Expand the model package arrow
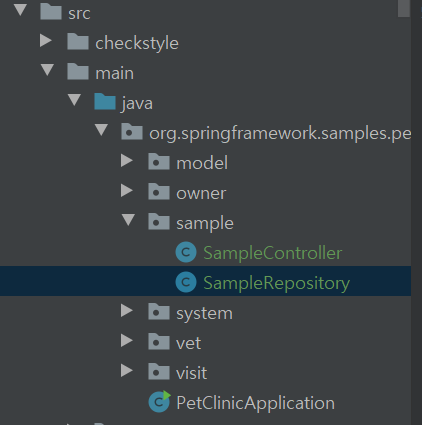Viewport: 422px width, 425px height. point(127,161)
